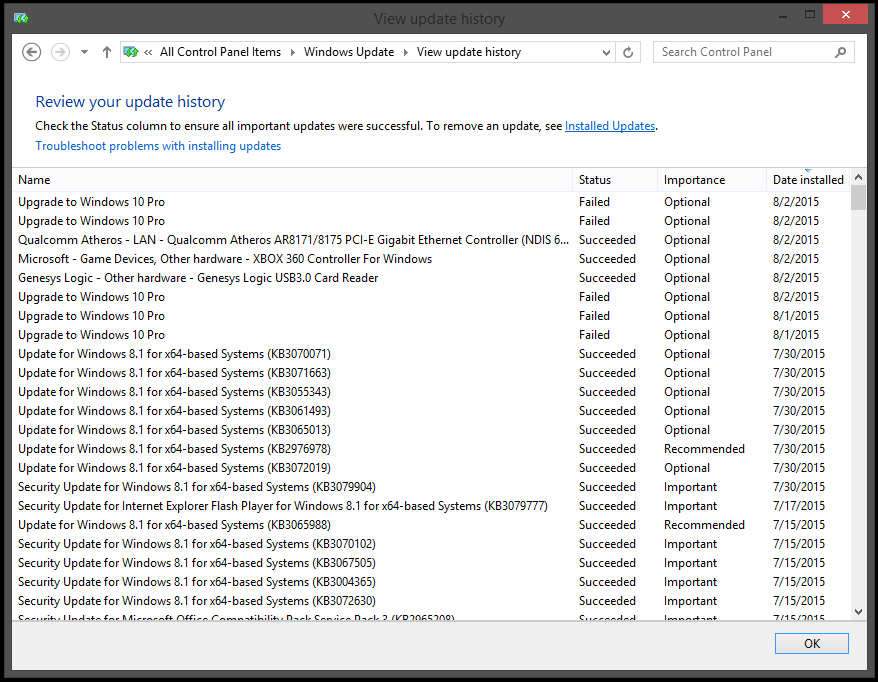Click the scrollbar up arrow
This screenshot has height=682, width=878.
click(x=858, y=177)
